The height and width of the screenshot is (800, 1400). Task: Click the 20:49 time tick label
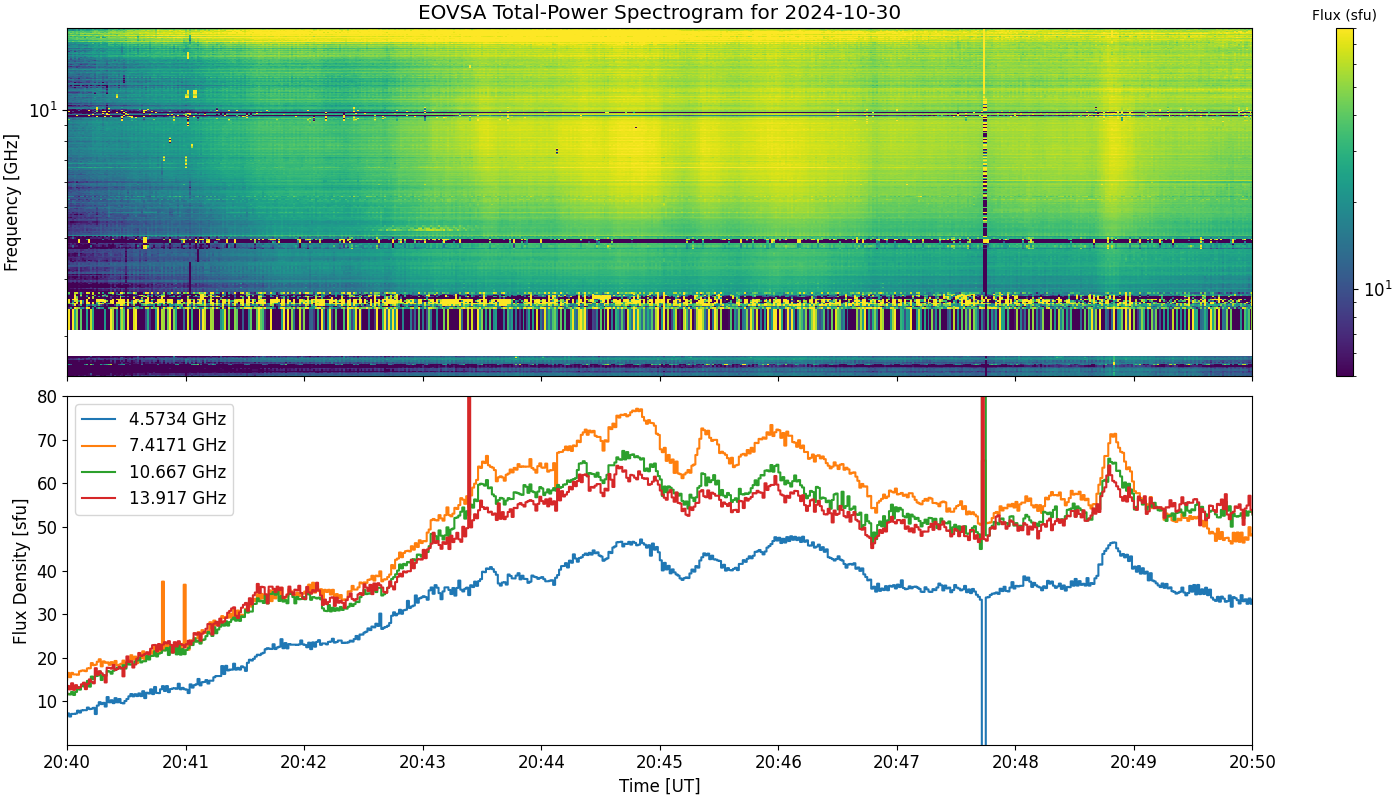[1134, 763]
